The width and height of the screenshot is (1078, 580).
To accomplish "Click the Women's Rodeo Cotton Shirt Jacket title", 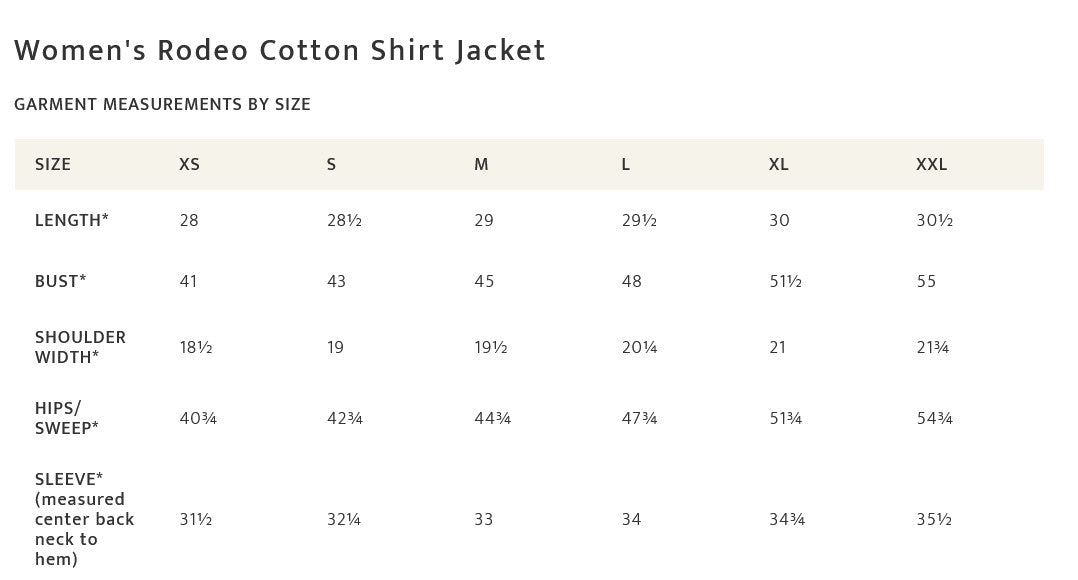I will (280, 51).
